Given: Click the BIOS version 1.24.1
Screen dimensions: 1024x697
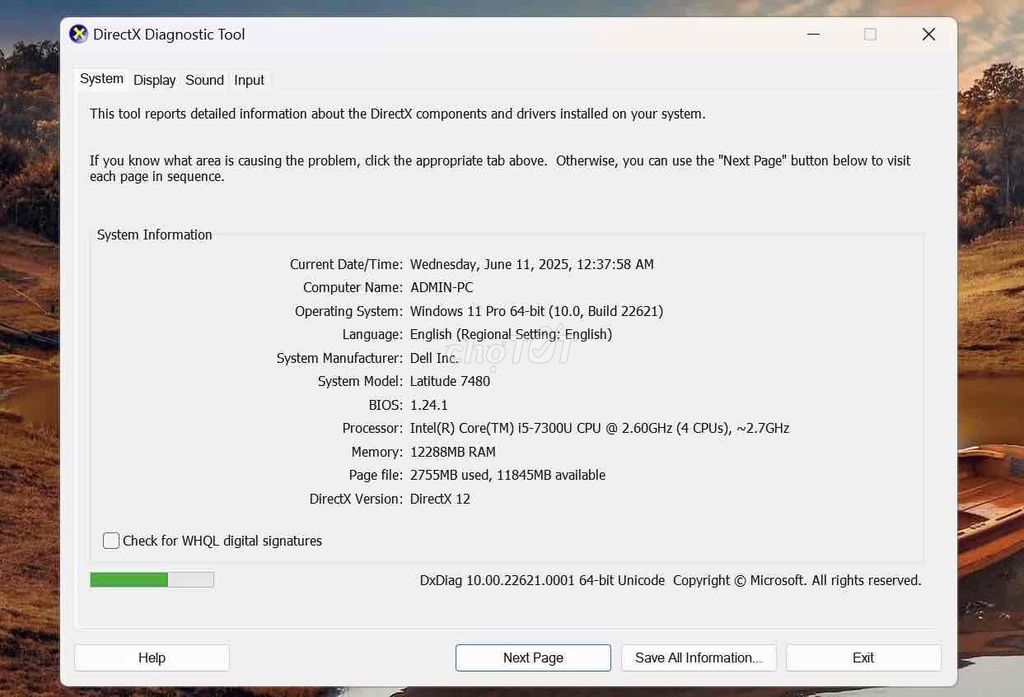Looking at the screenshot, I should click(x=429, y=405).
